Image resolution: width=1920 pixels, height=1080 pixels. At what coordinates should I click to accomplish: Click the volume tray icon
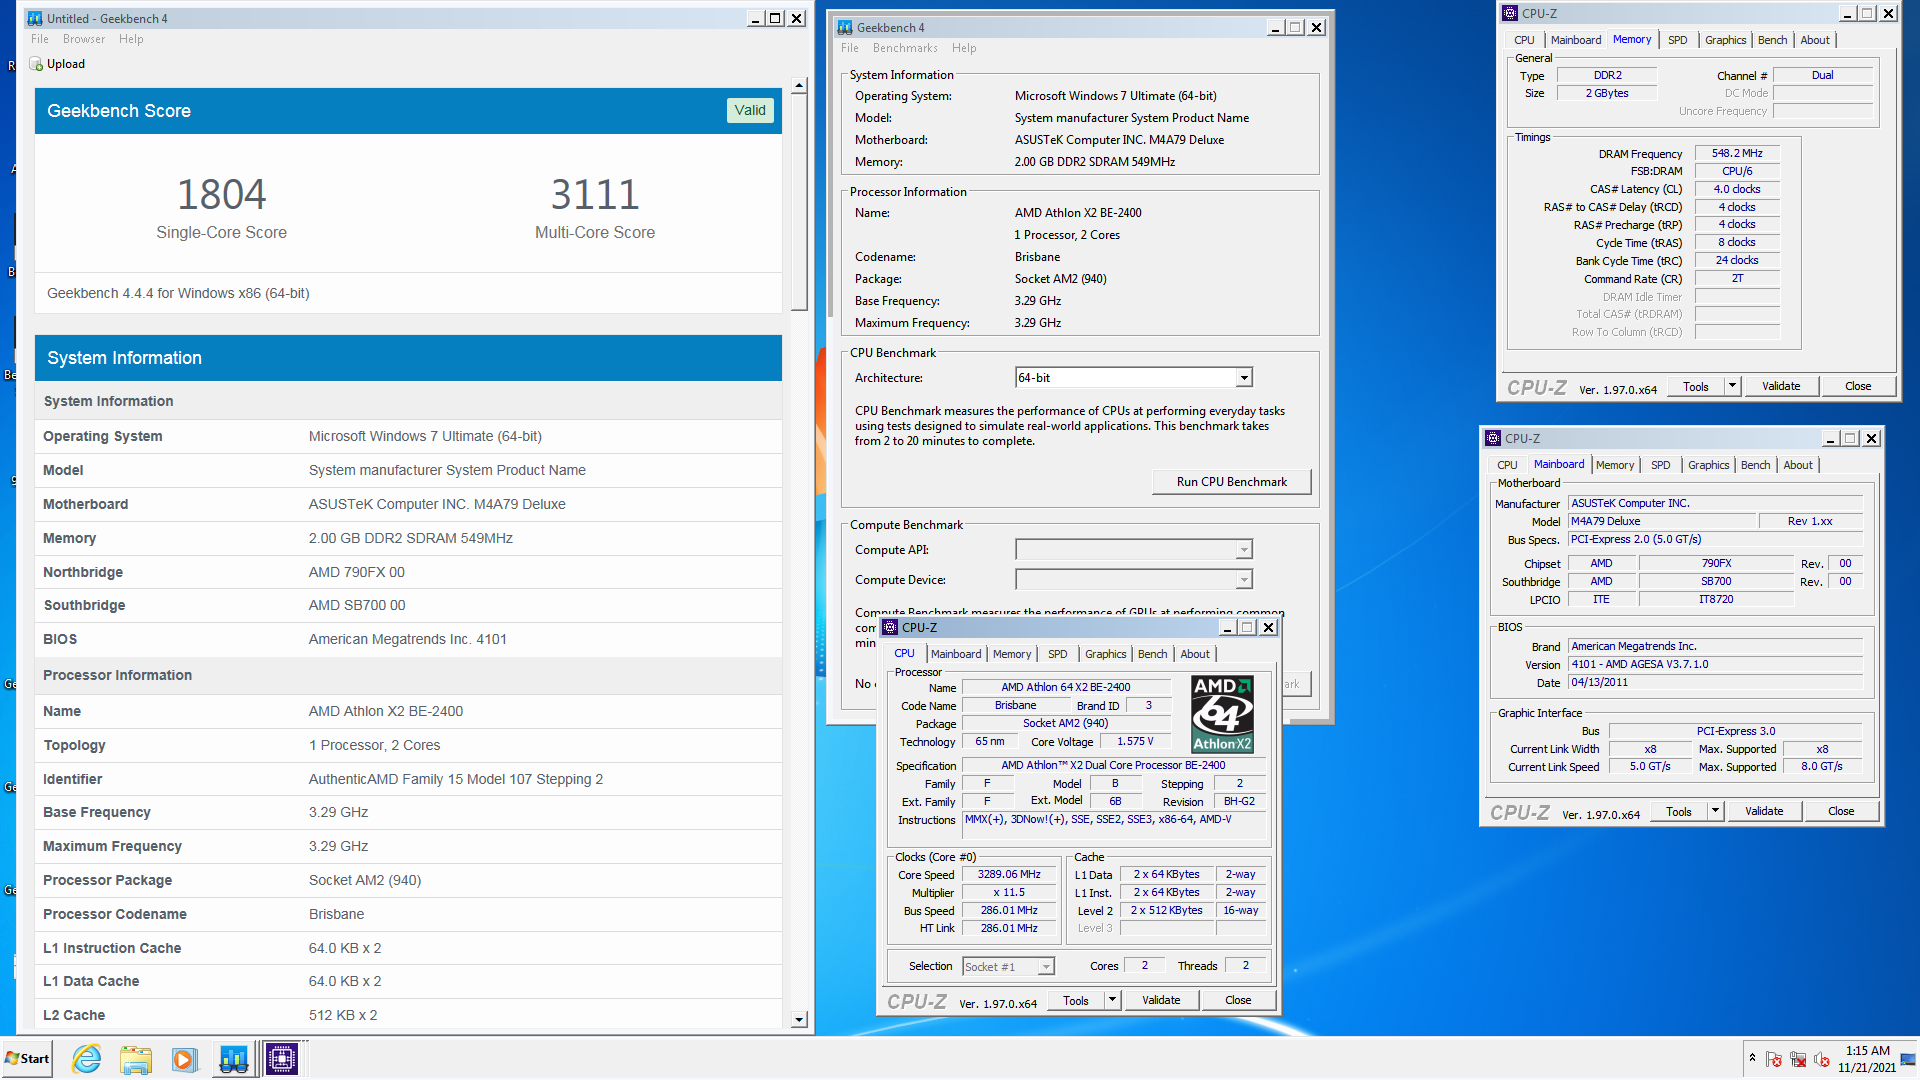click(1822, 1059)
